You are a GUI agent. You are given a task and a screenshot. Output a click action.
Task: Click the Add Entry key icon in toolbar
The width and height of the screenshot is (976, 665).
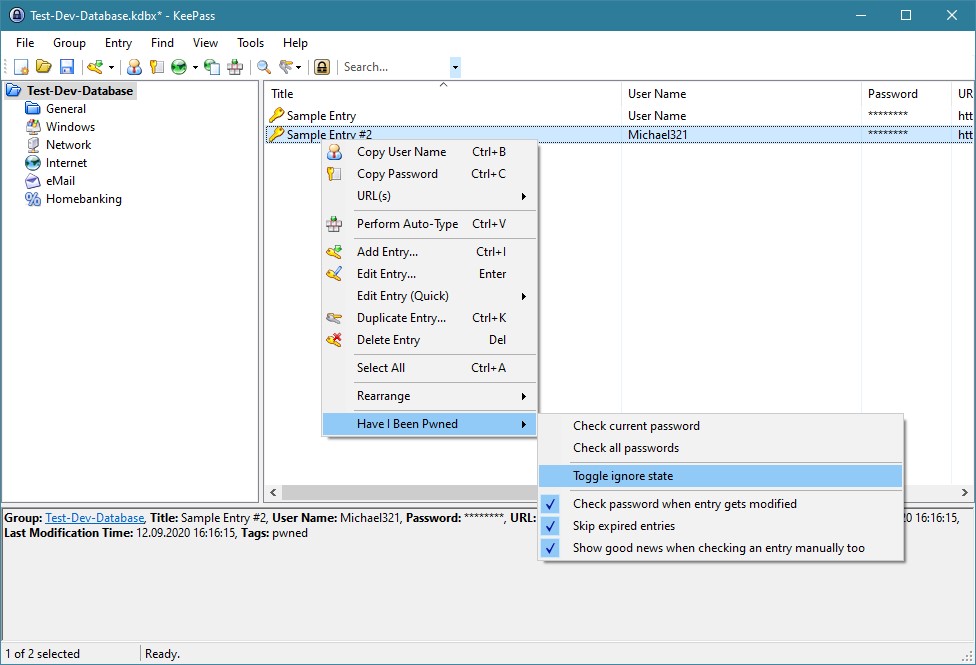pos(95,67)
